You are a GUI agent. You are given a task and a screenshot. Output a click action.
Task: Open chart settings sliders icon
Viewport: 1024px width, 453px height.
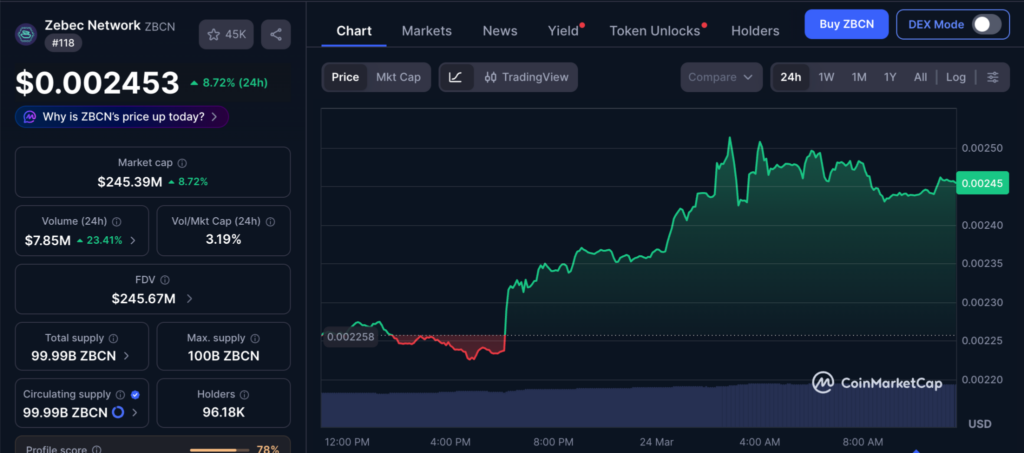[992, 77]
